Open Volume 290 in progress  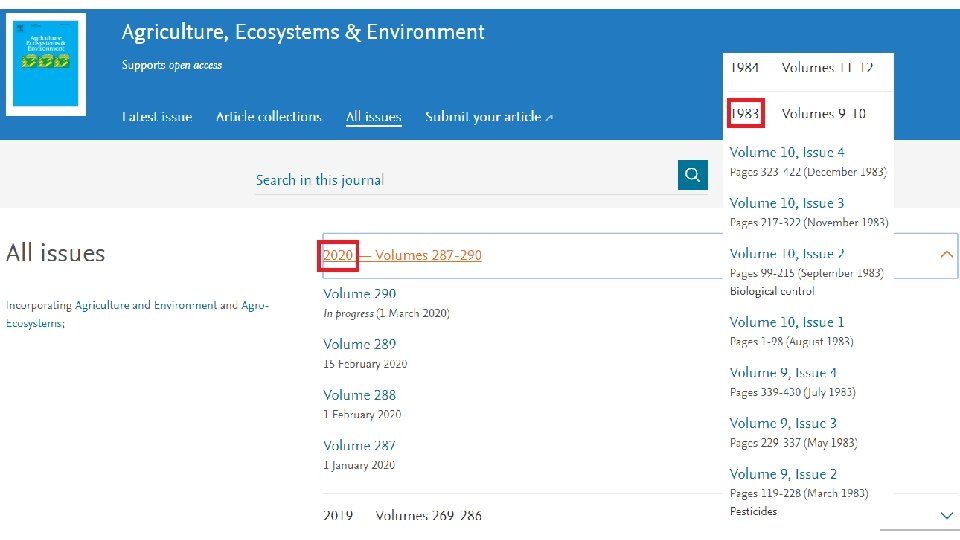pos(360,294)
